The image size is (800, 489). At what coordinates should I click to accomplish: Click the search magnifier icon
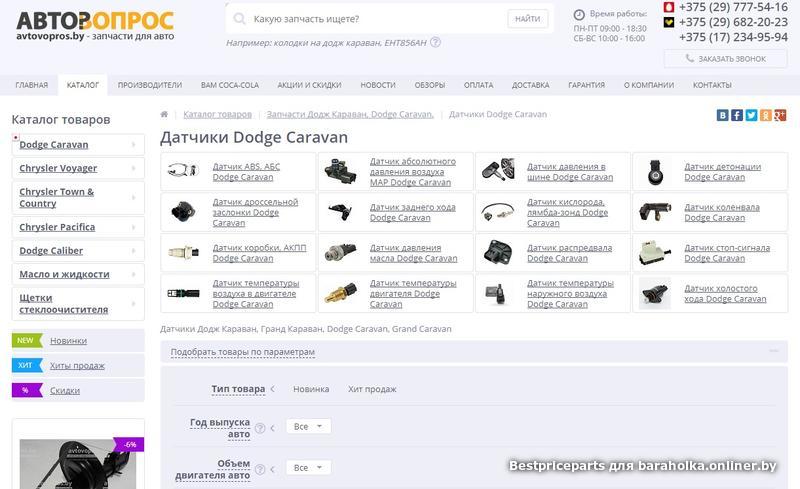click(239, 19)
